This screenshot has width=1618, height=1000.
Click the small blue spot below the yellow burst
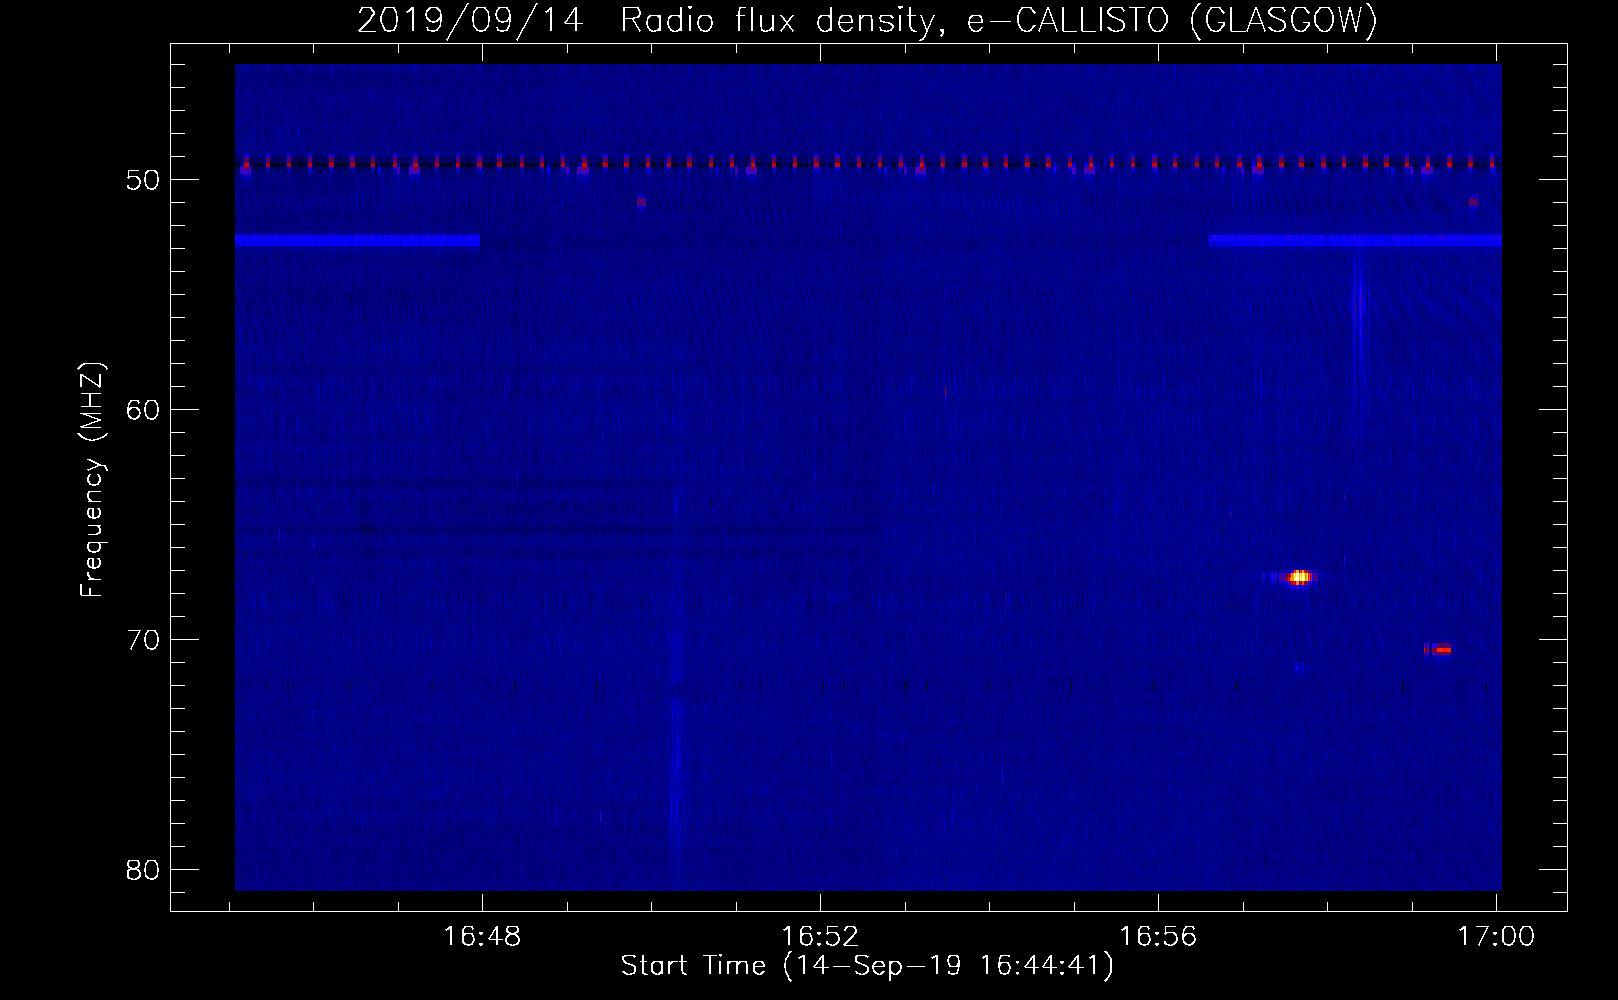pos(1299,667)
